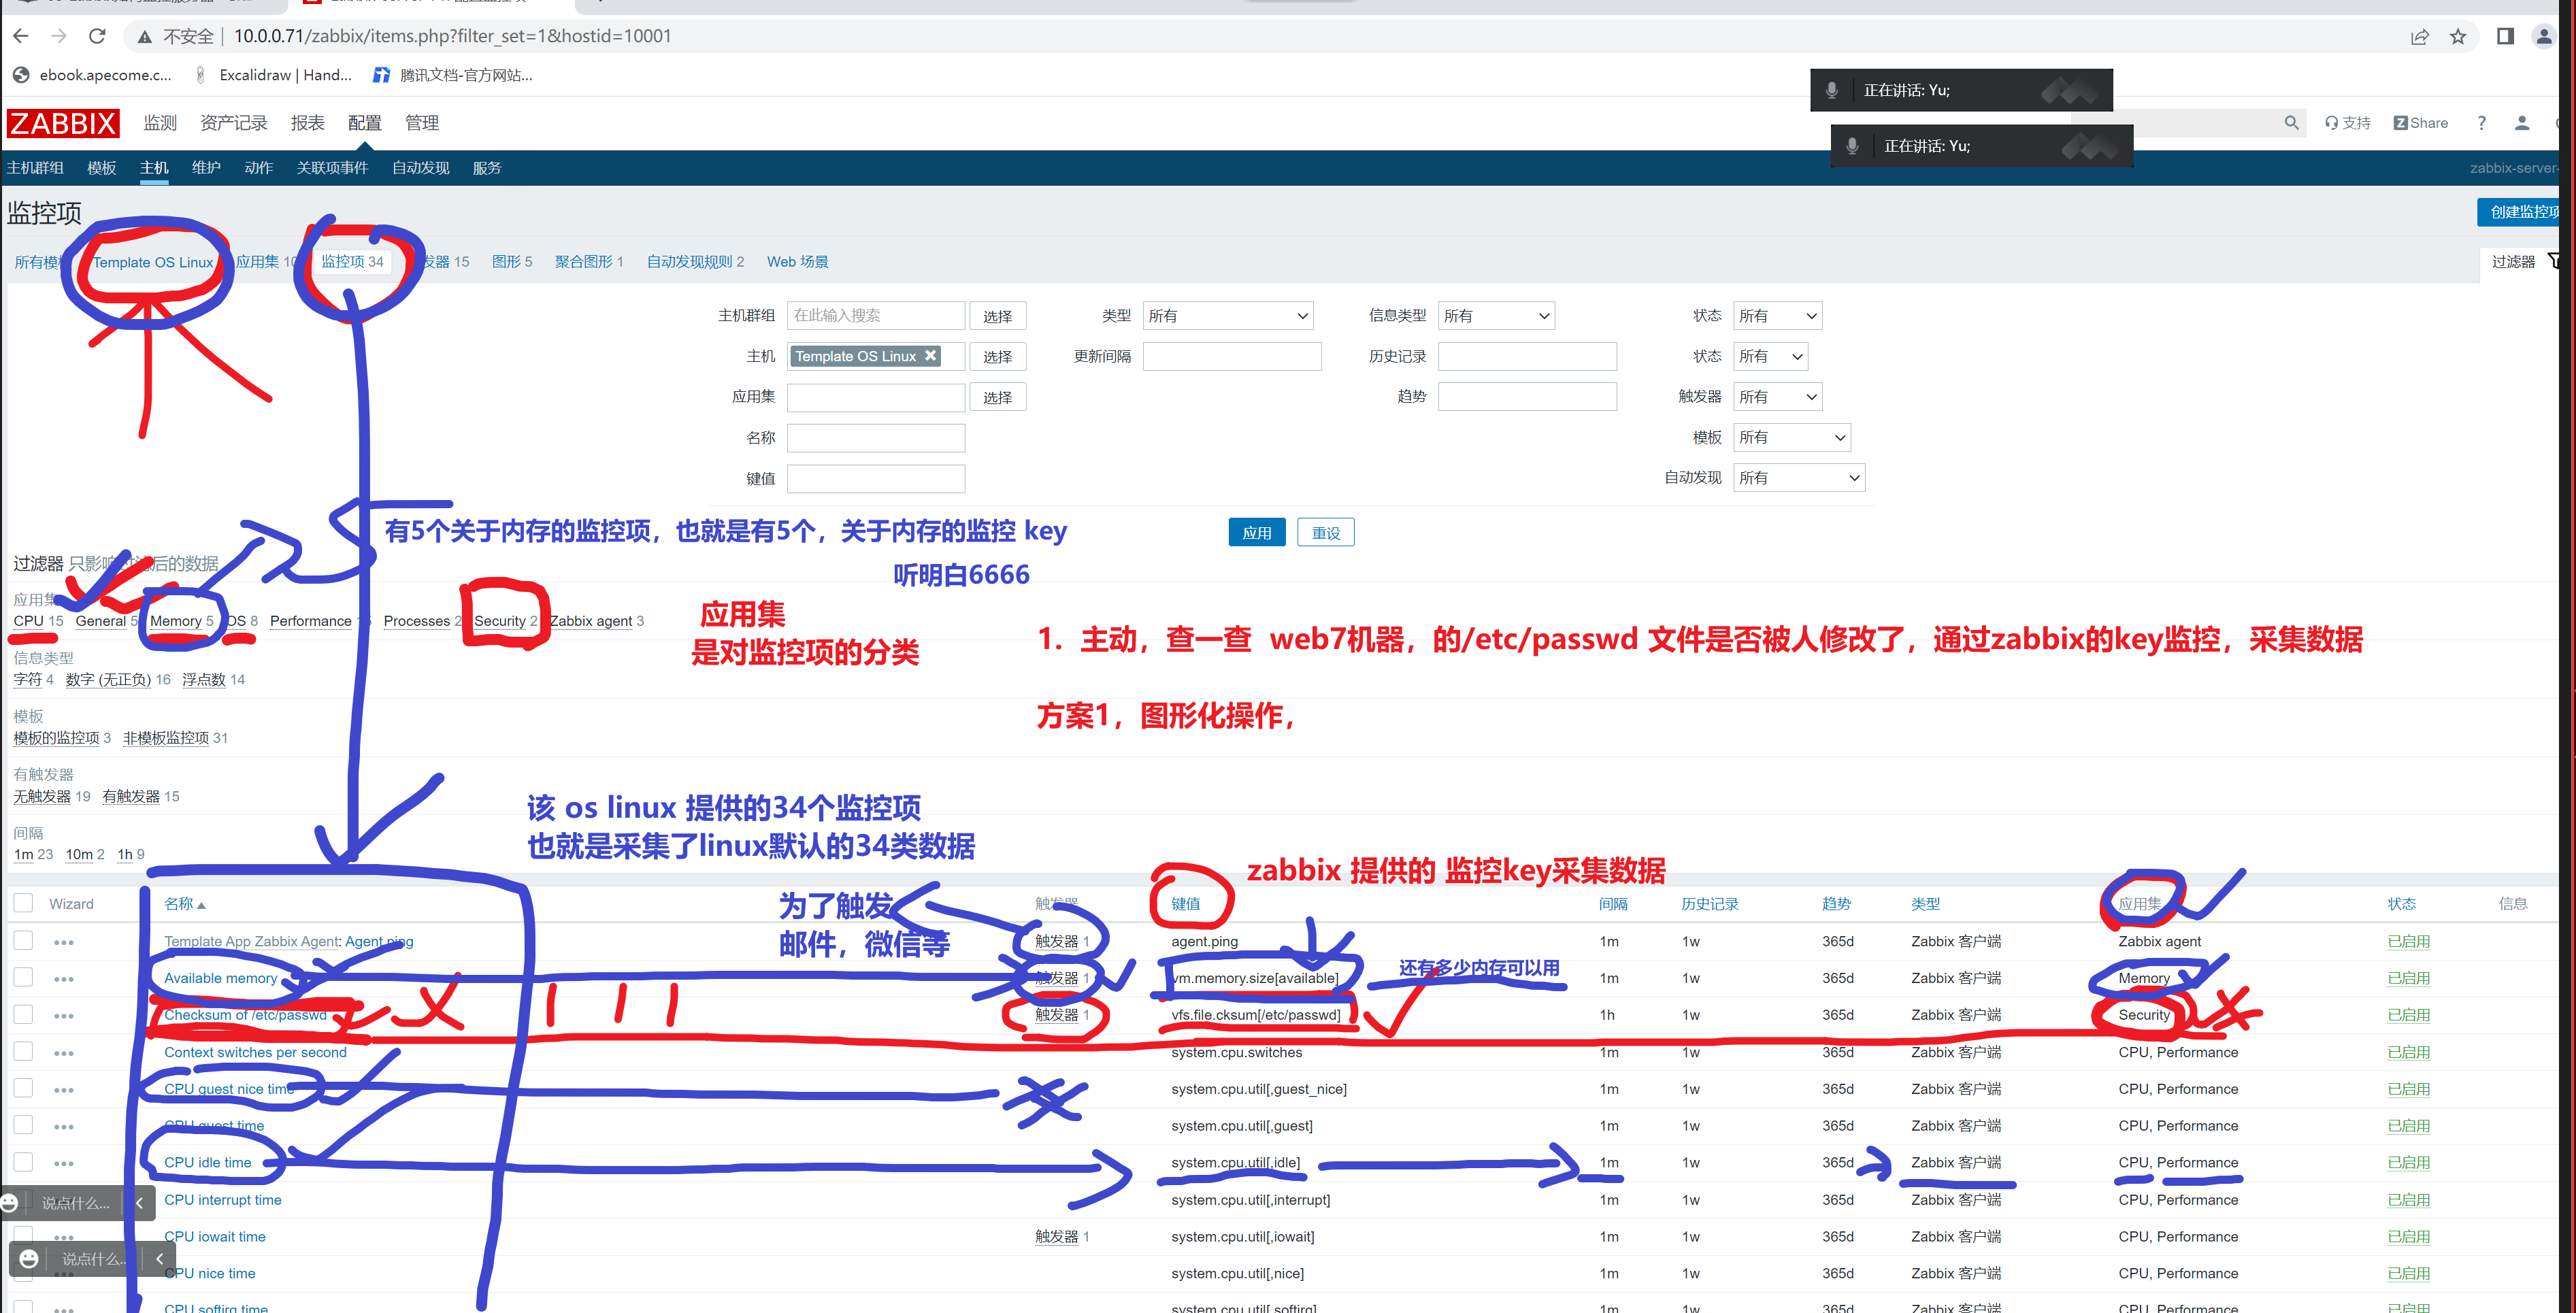Click the 键值 filter text field

click(x=875, y=478)
